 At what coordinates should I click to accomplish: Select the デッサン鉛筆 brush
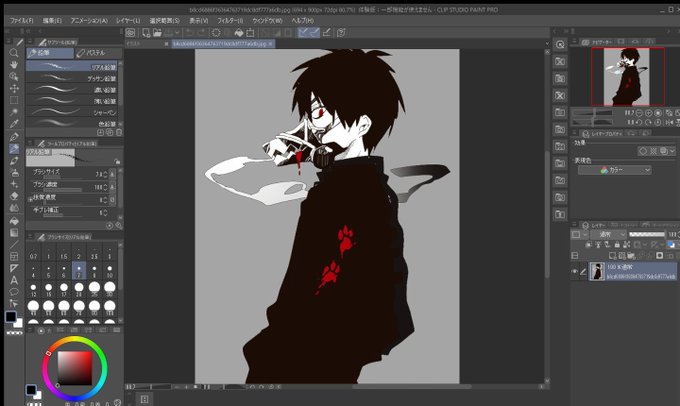(x=72, y=78)
